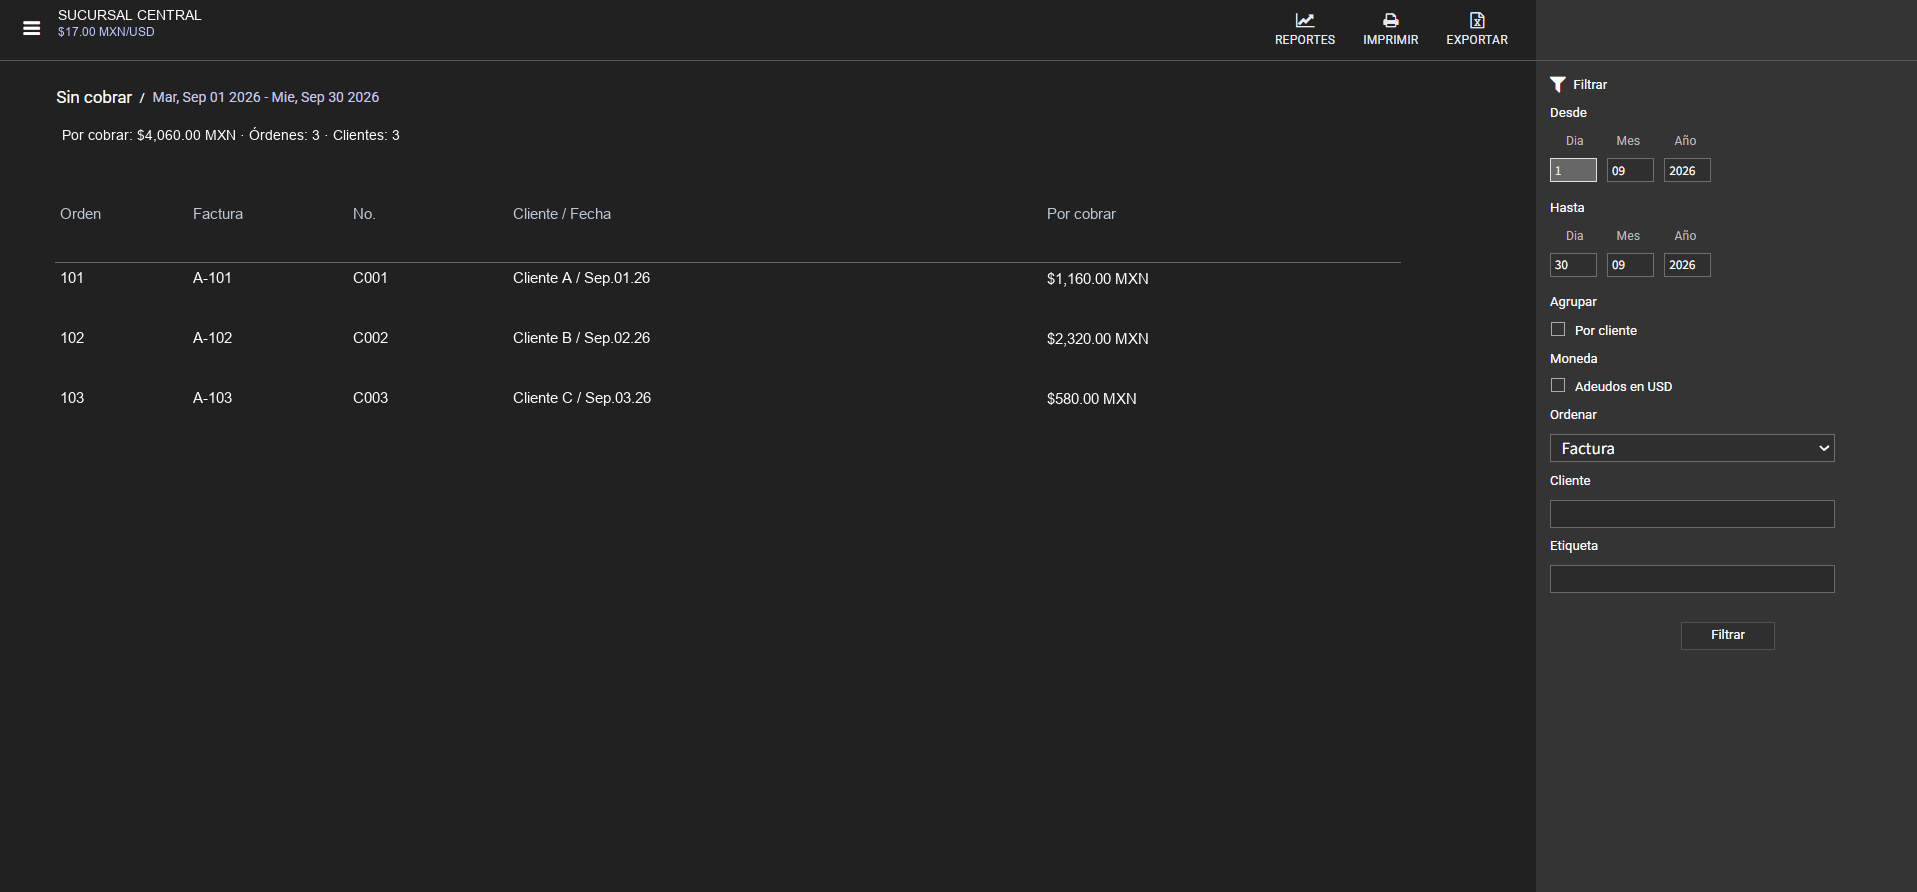Click the Cliente / Fecha column header
The height and width of the screenshot is (892, 1917).
562,214
